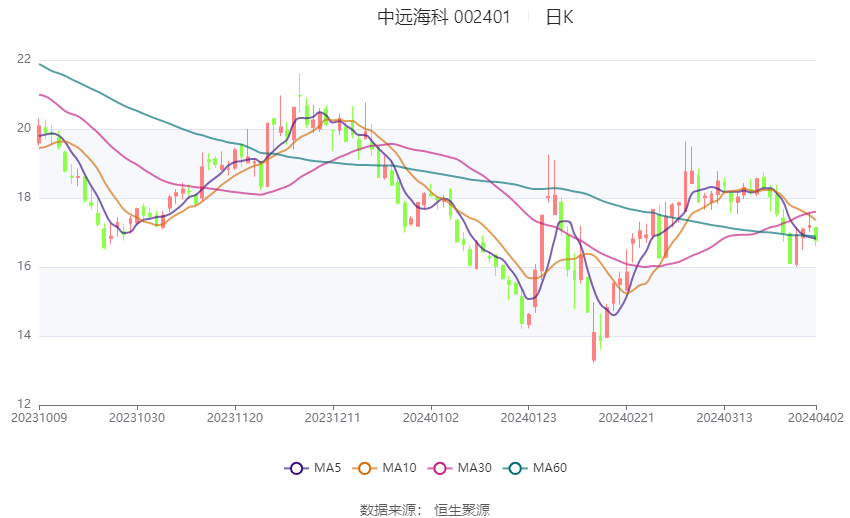Viewport: 850px width, 518px height.
Task: Toggle MA60 visibility via its text label
Action: click(x=550, y=468)
